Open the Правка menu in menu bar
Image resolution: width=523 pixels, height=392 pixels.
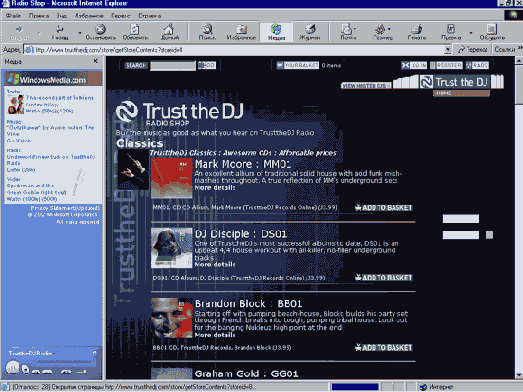tap(39, 16)
